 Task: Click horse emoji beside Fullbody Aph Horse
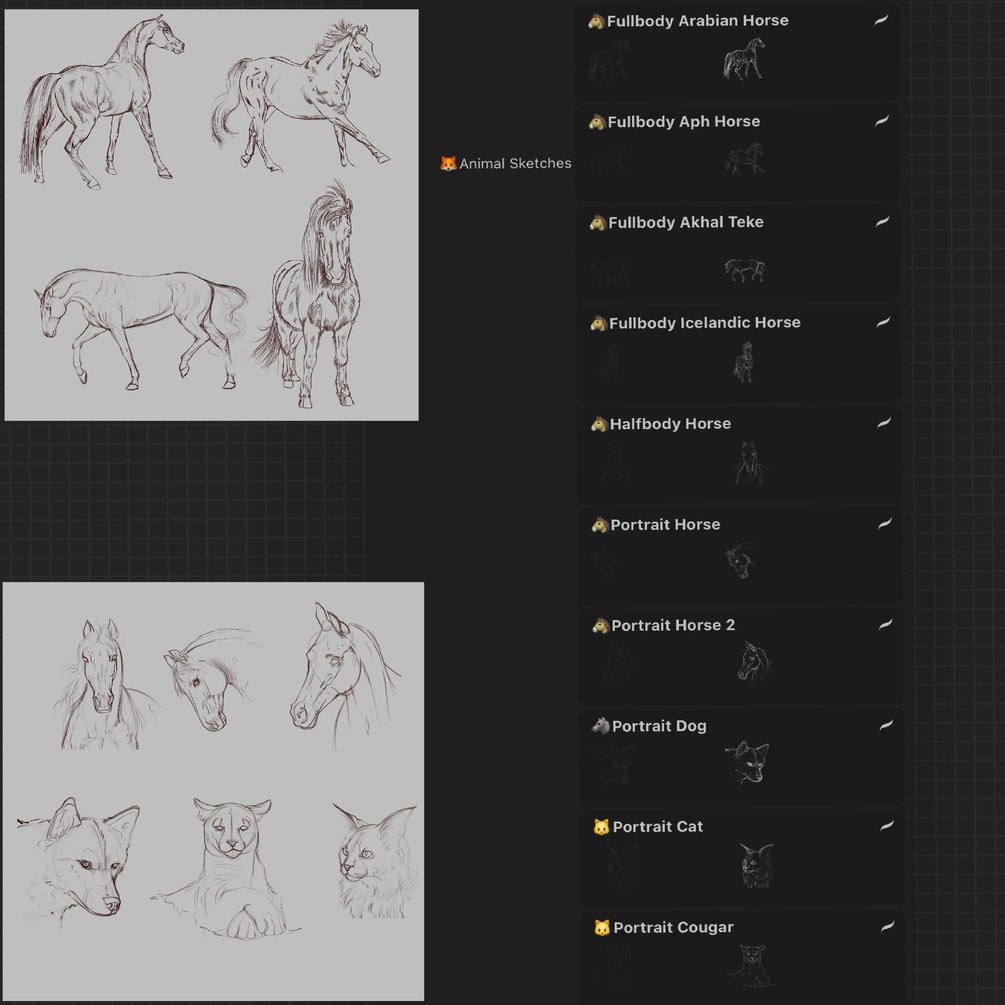tap(597, 122)
